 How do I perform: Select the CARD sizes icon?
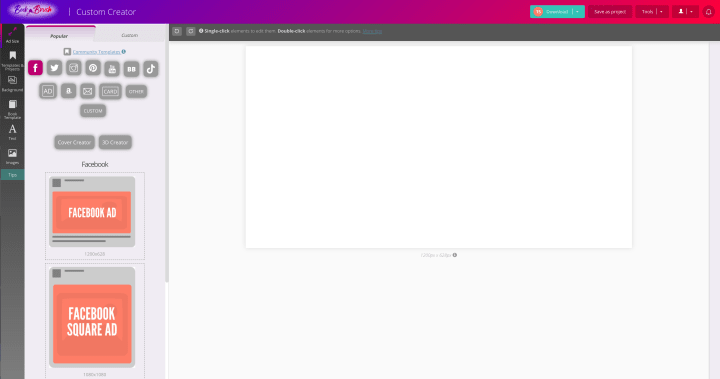[110, 91]
